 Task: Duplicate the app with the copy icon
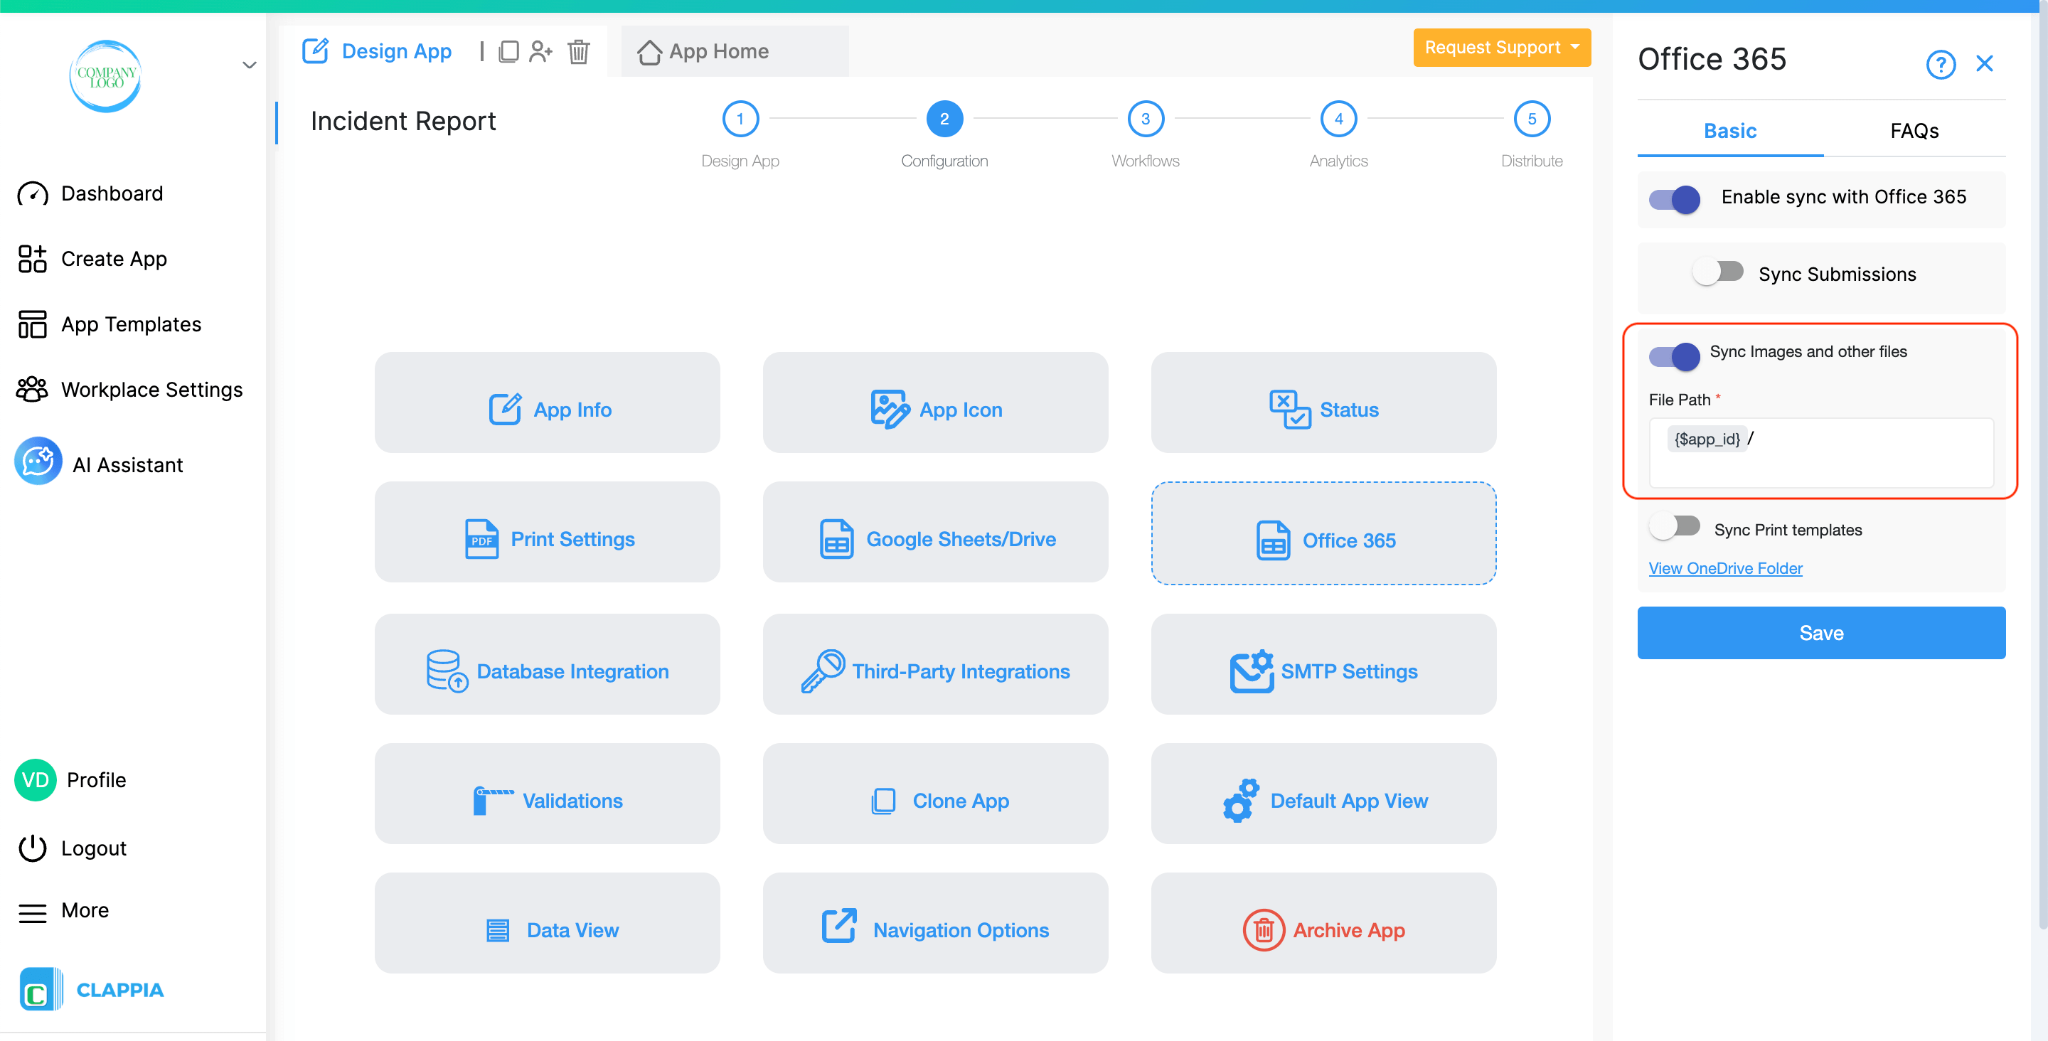tap(510, 51)
